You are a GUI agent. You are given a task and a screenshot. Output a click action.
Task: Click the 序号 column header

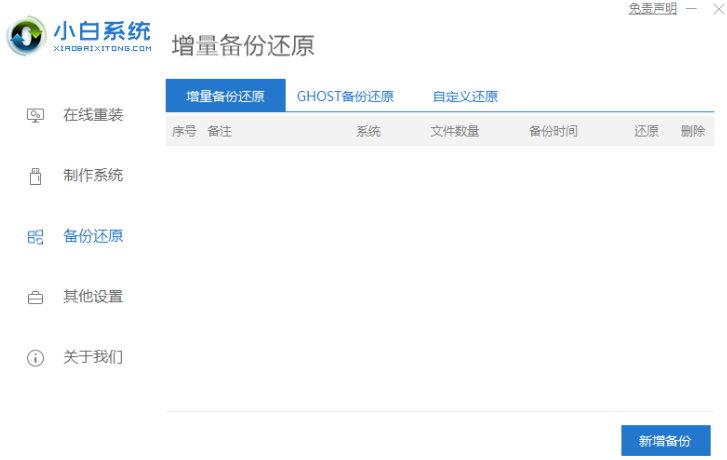[184, 131]
